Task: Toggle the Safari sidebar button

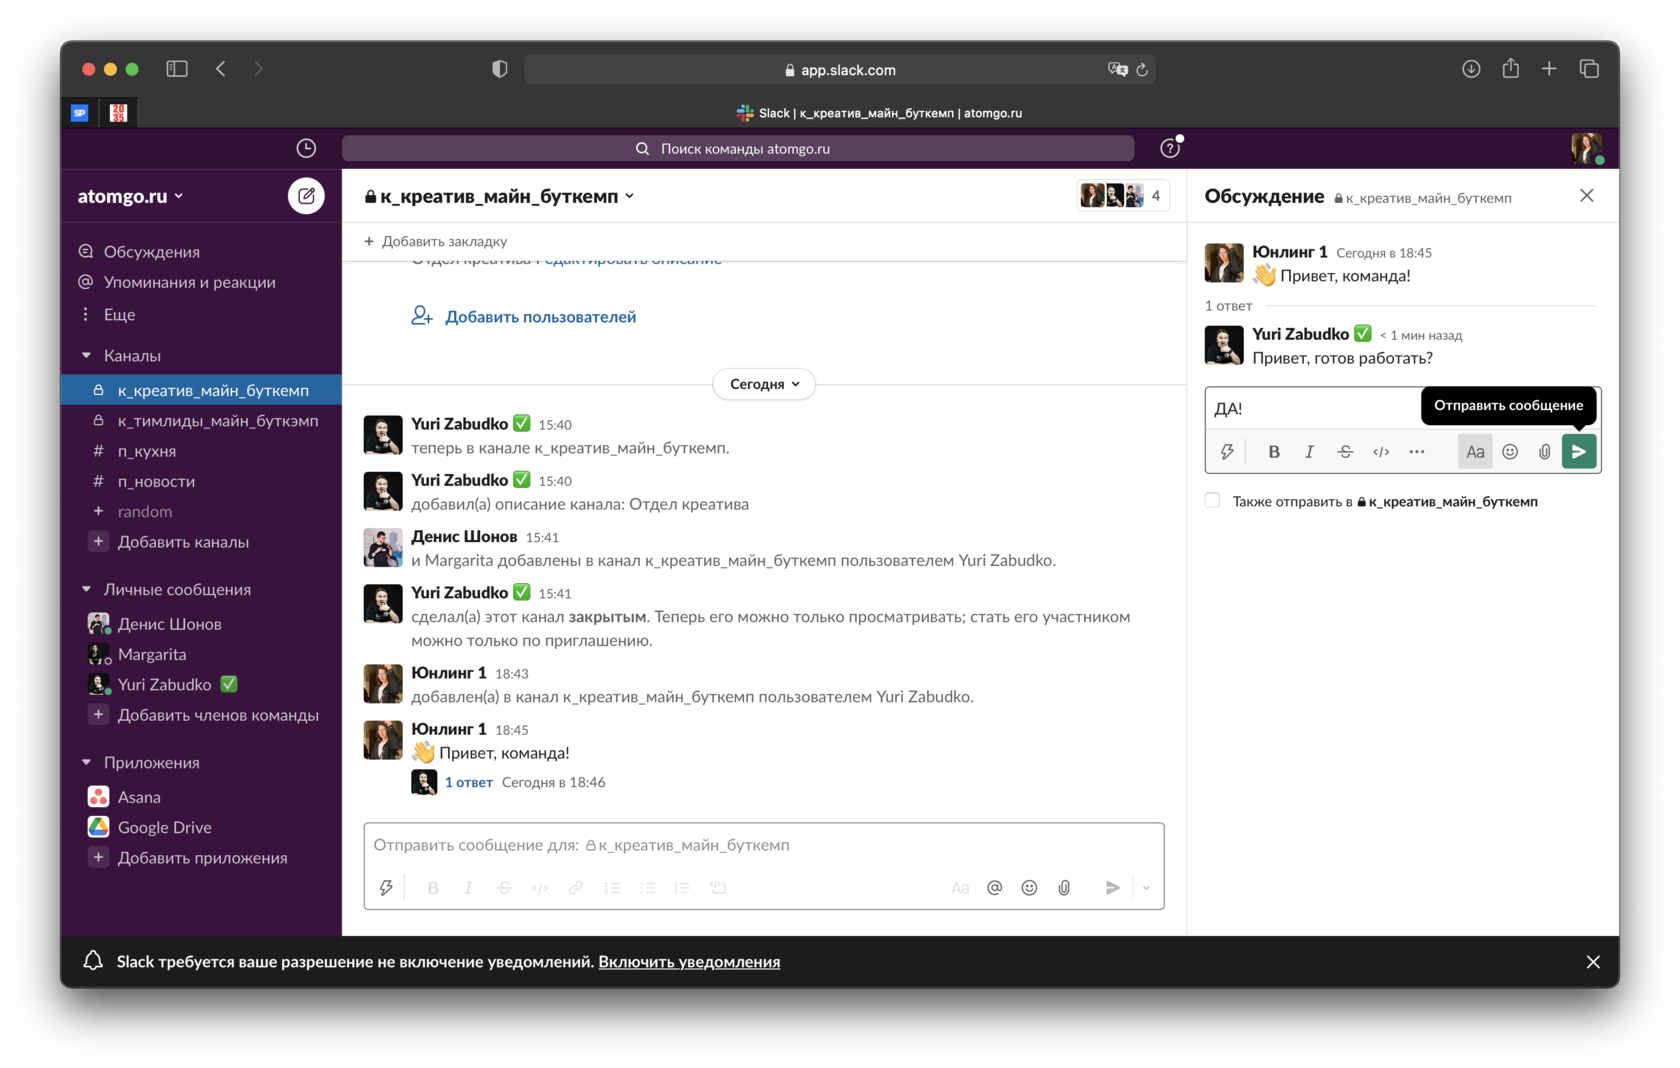Action: coord(177,69)
